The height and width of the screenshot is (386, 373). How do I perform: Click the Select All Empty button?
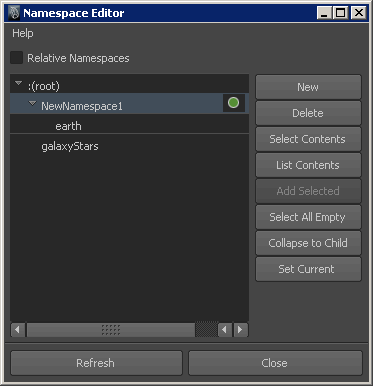[x=308, y=217]
